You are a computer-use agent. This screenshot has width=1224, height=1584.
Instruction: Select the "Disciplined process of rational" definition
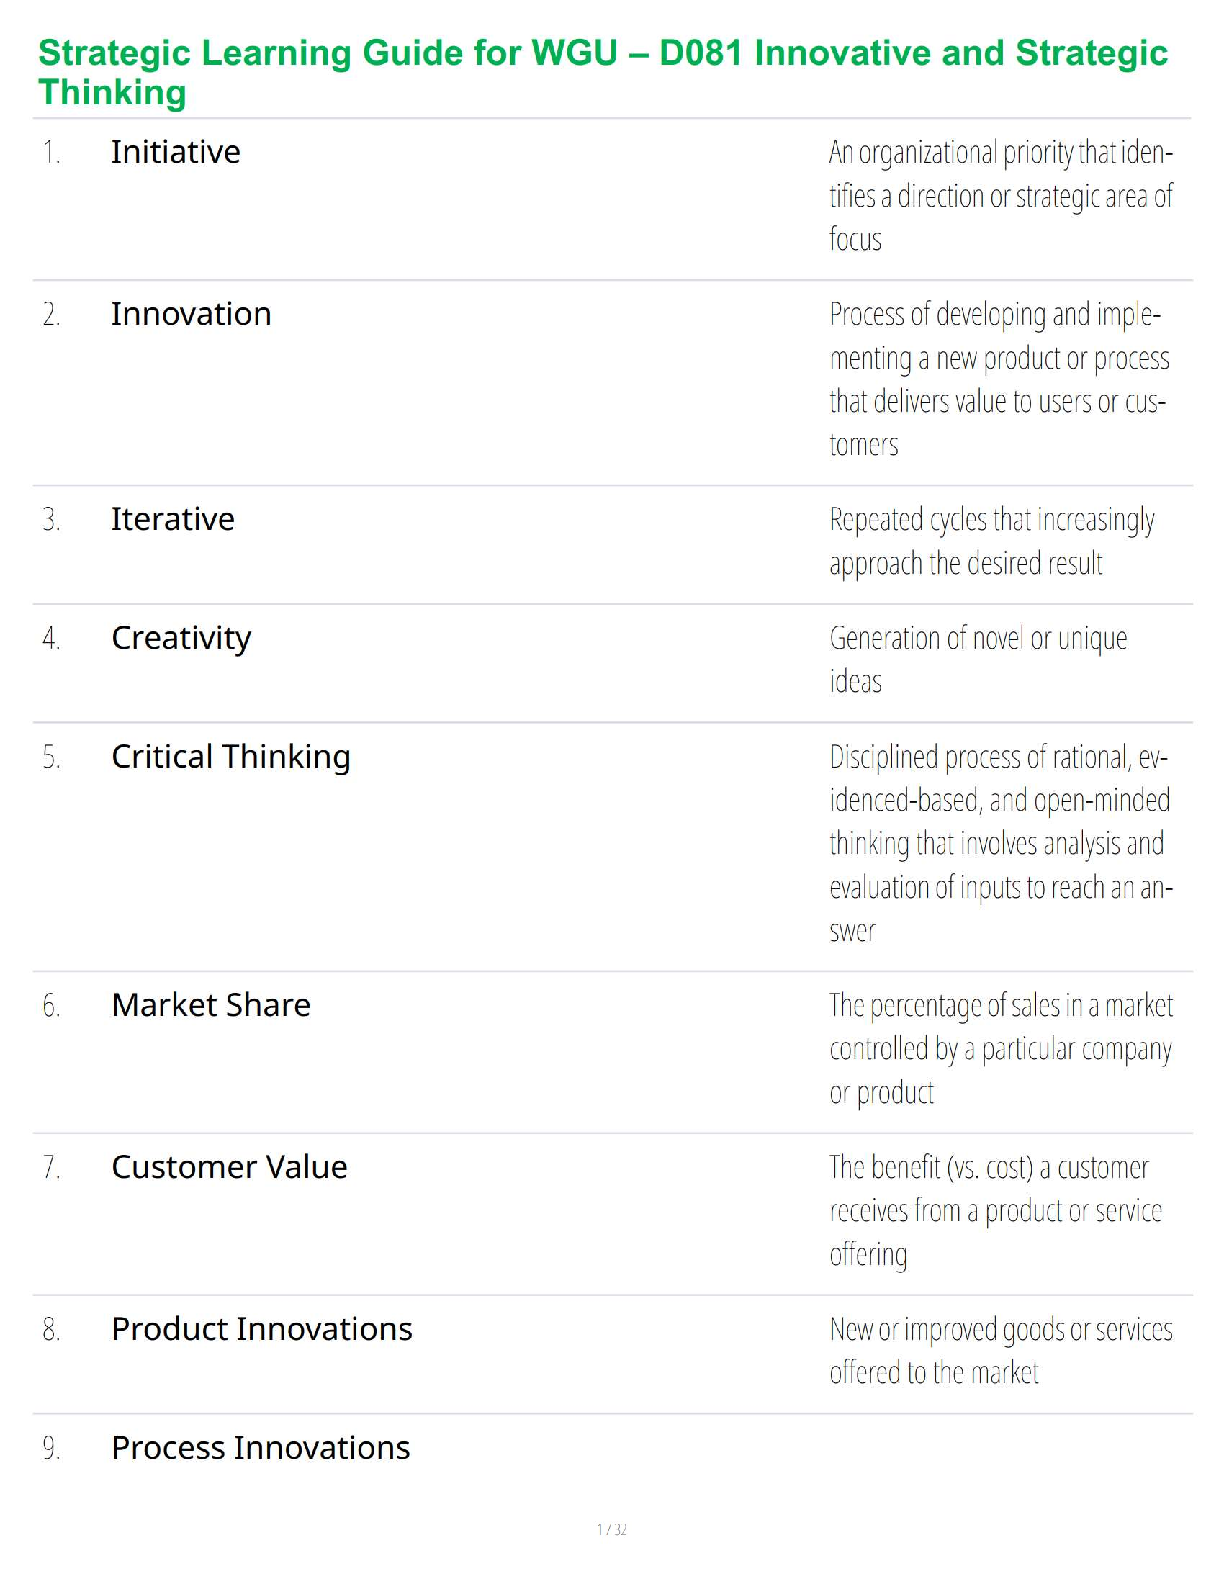pos(1000,843)
